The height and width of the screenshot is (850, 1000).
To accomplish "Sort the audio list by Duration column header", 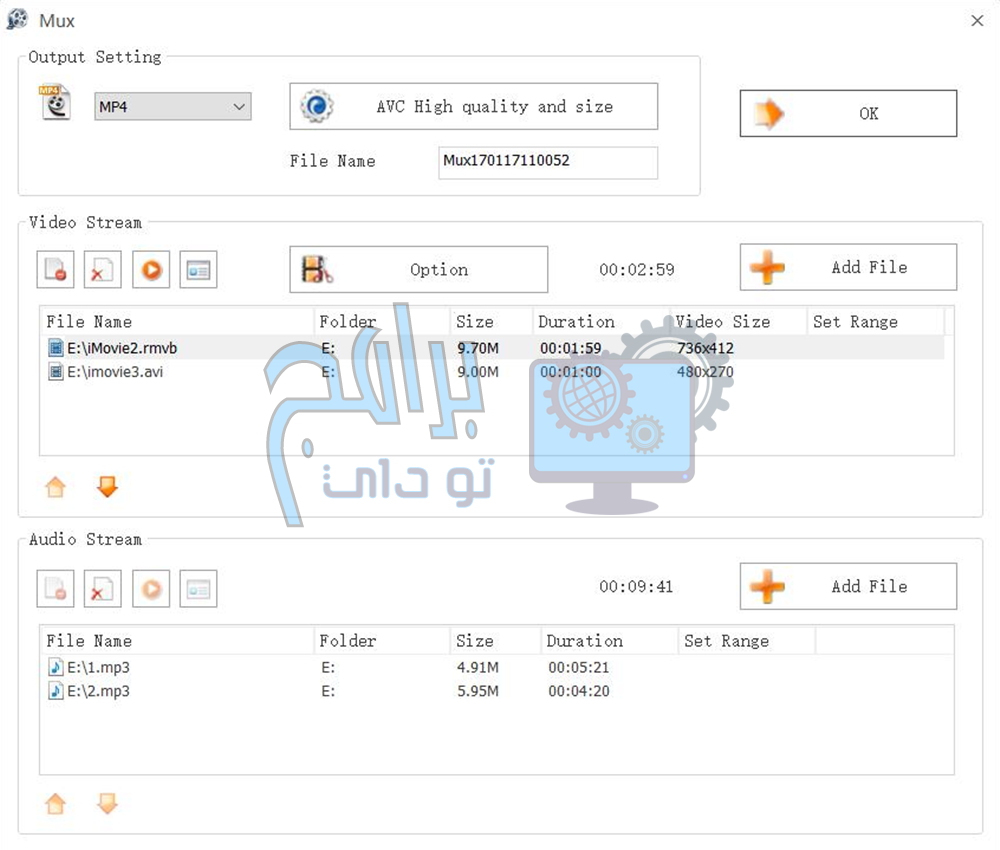I will [x=584, y=641].
